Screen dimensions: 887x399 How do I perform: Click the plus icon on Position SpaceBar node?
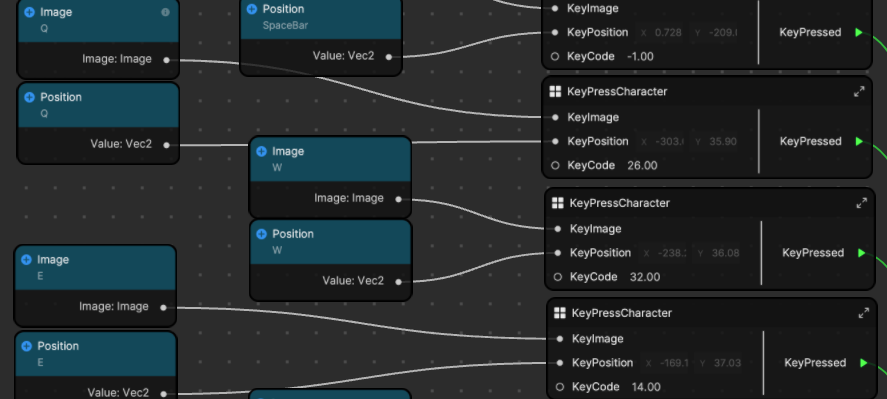[252, 9]
